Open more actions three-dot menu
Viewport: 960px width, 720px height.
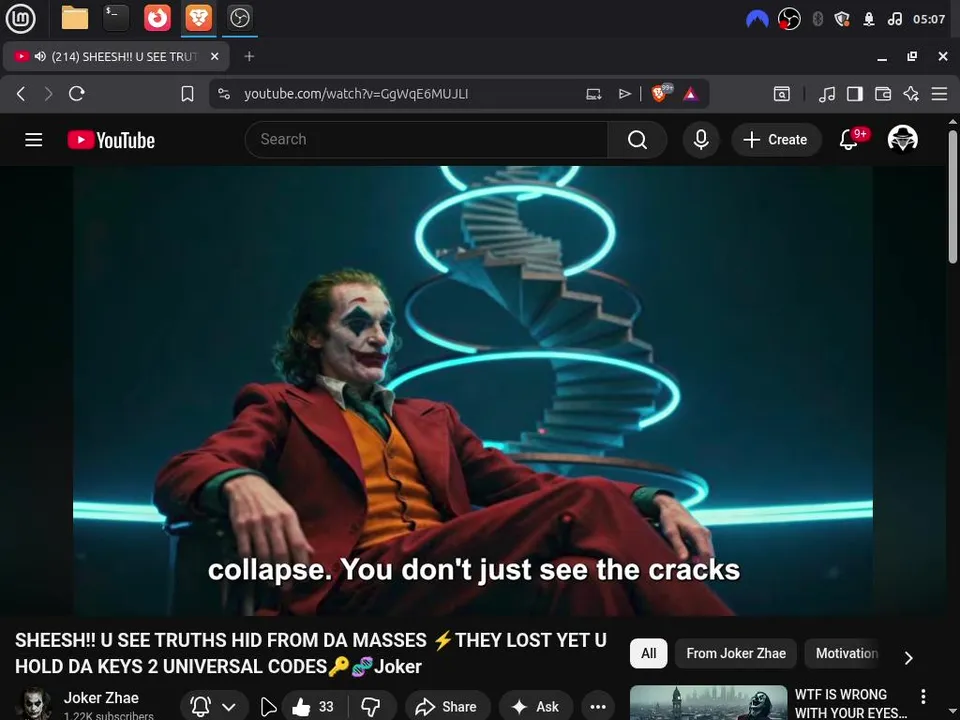point(598,707)
